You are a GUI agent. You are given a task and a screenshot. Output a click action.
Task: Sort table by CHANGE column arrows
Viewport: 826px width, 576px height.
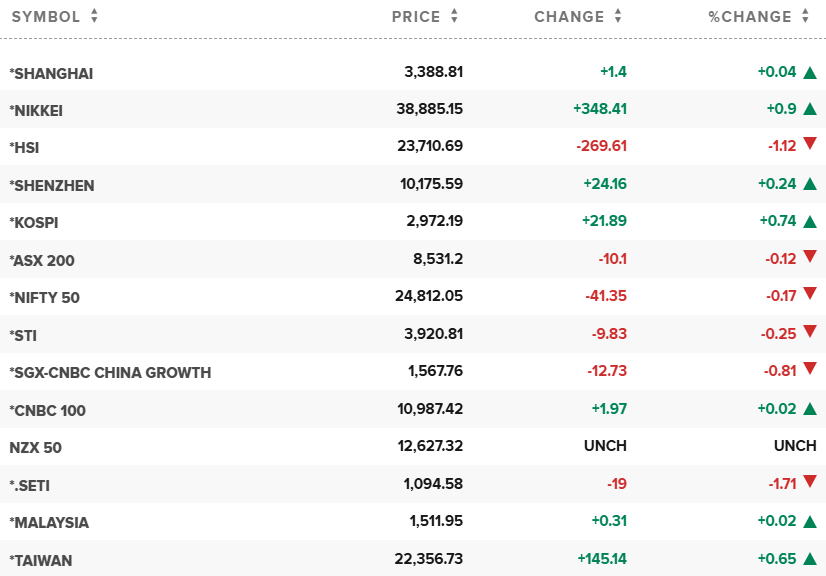click(618, 16)
